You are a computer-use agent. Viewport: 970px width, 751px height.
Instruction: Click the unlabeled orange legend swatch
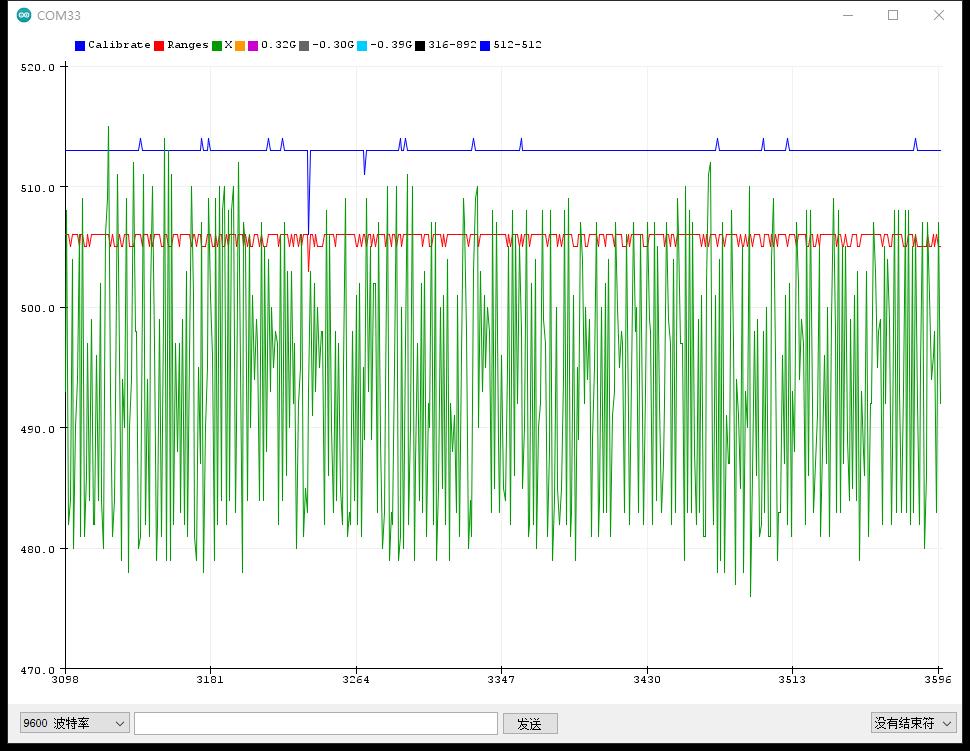tap(240, 46)
